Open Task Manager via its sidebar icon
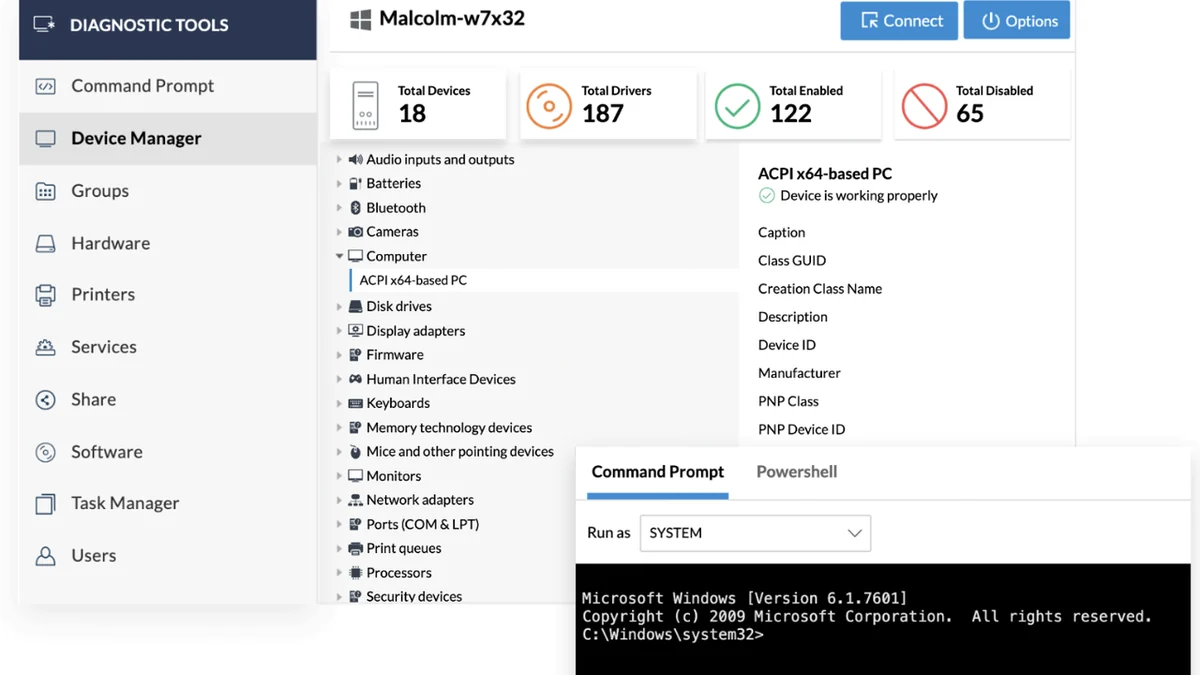 pyautogui.click(x=45, y=504)
